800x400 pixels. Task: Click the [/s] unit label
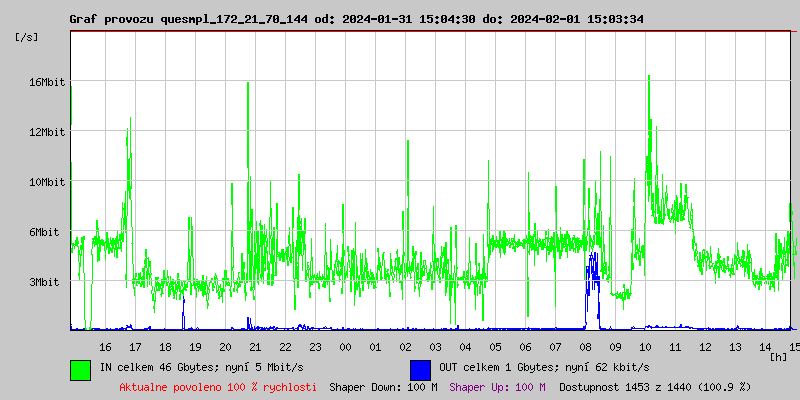[x=27, y=37]
